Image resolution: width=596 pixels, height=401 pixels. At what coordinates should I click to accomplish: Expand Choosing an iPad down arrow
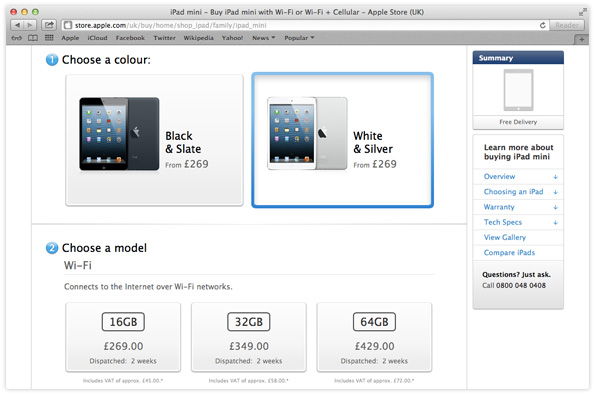click(x=555, y=192)
